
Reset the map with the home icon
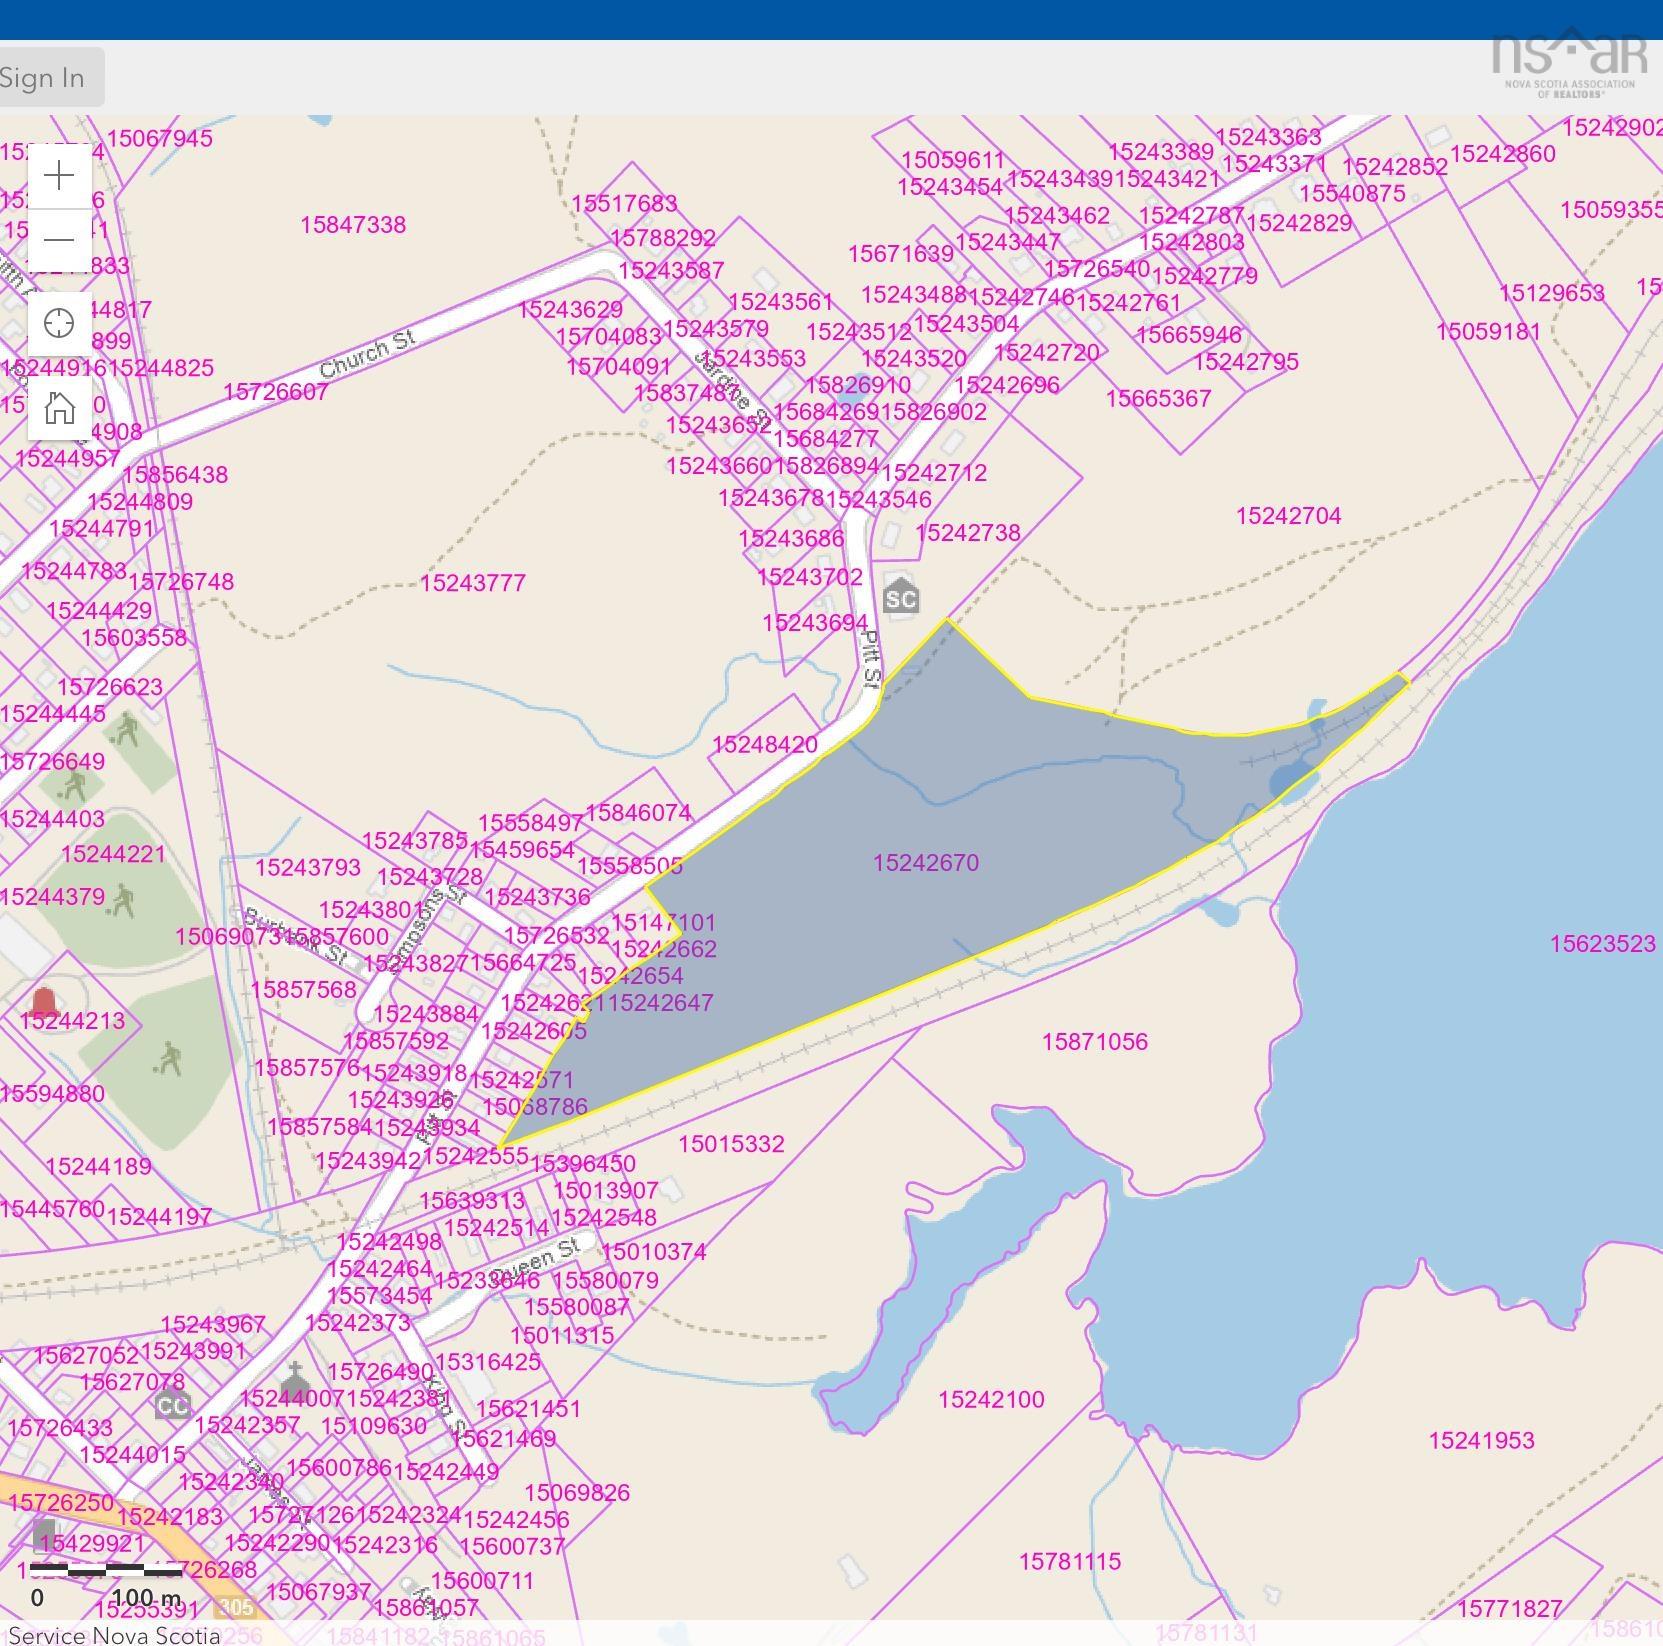click(59, 408)
